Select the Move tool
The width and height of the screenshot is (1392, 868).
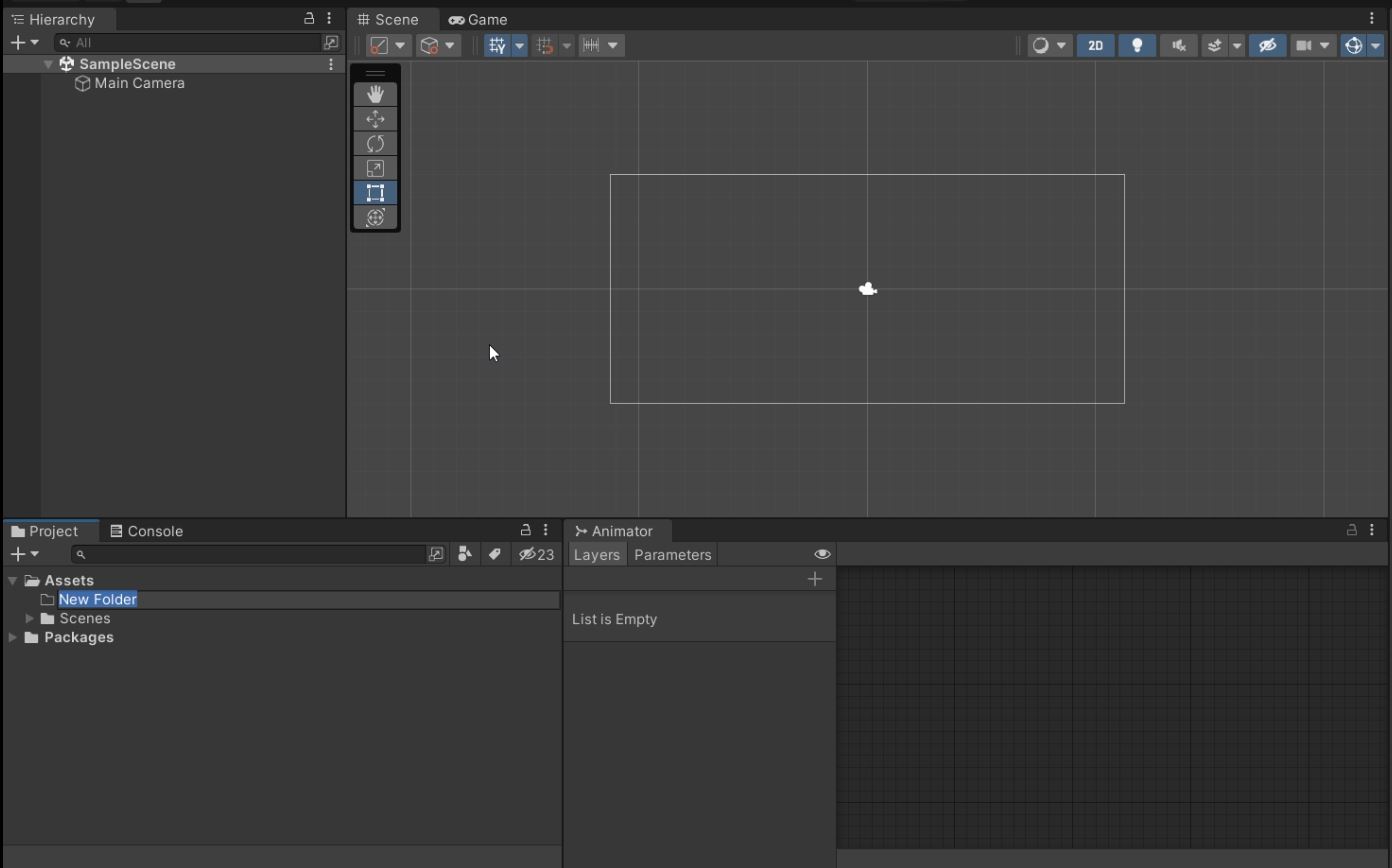coord(375,119)
